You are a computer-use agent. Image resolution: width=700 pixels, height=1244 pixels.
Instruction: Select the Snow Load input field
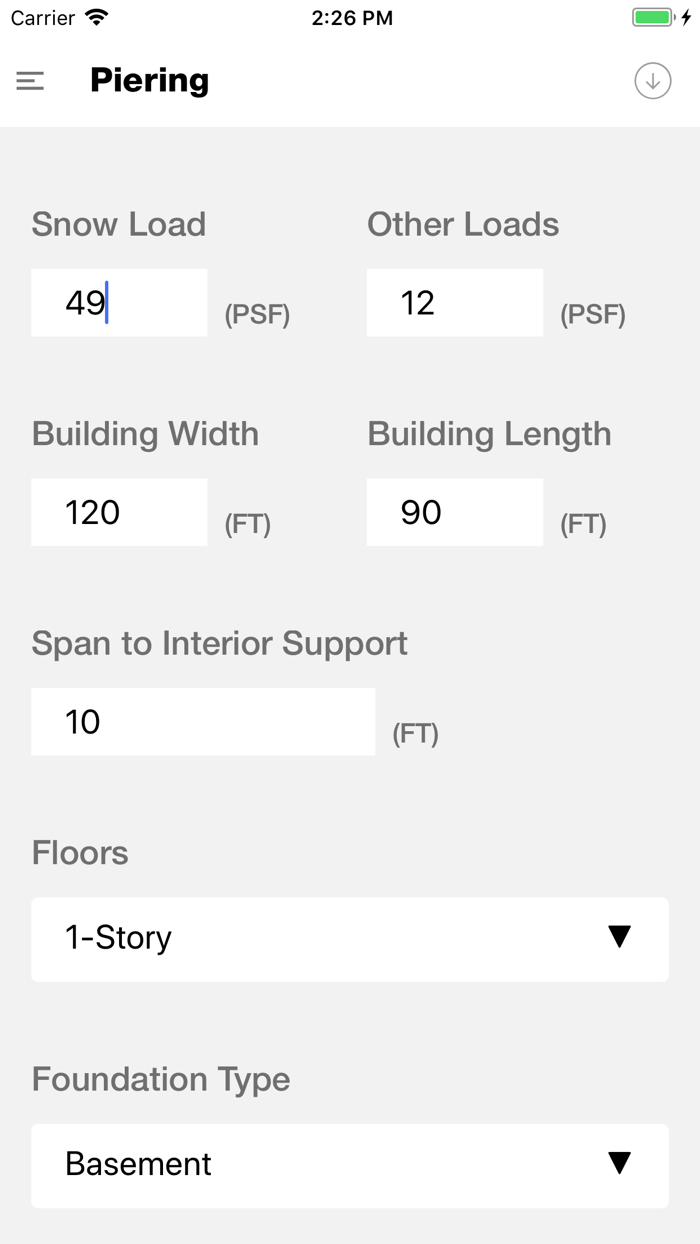pos(119,302)
